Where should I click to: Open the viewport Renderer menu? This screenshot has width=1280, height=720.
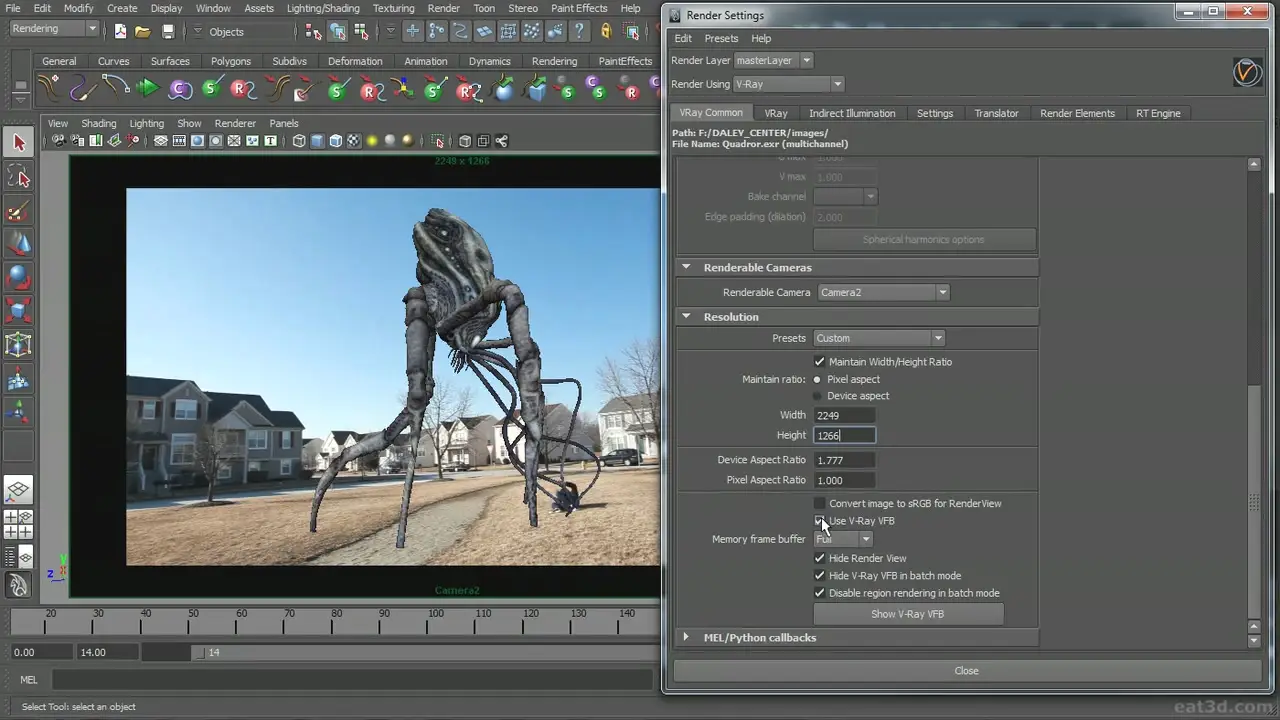pyautogui.click(x=235, y=123)
